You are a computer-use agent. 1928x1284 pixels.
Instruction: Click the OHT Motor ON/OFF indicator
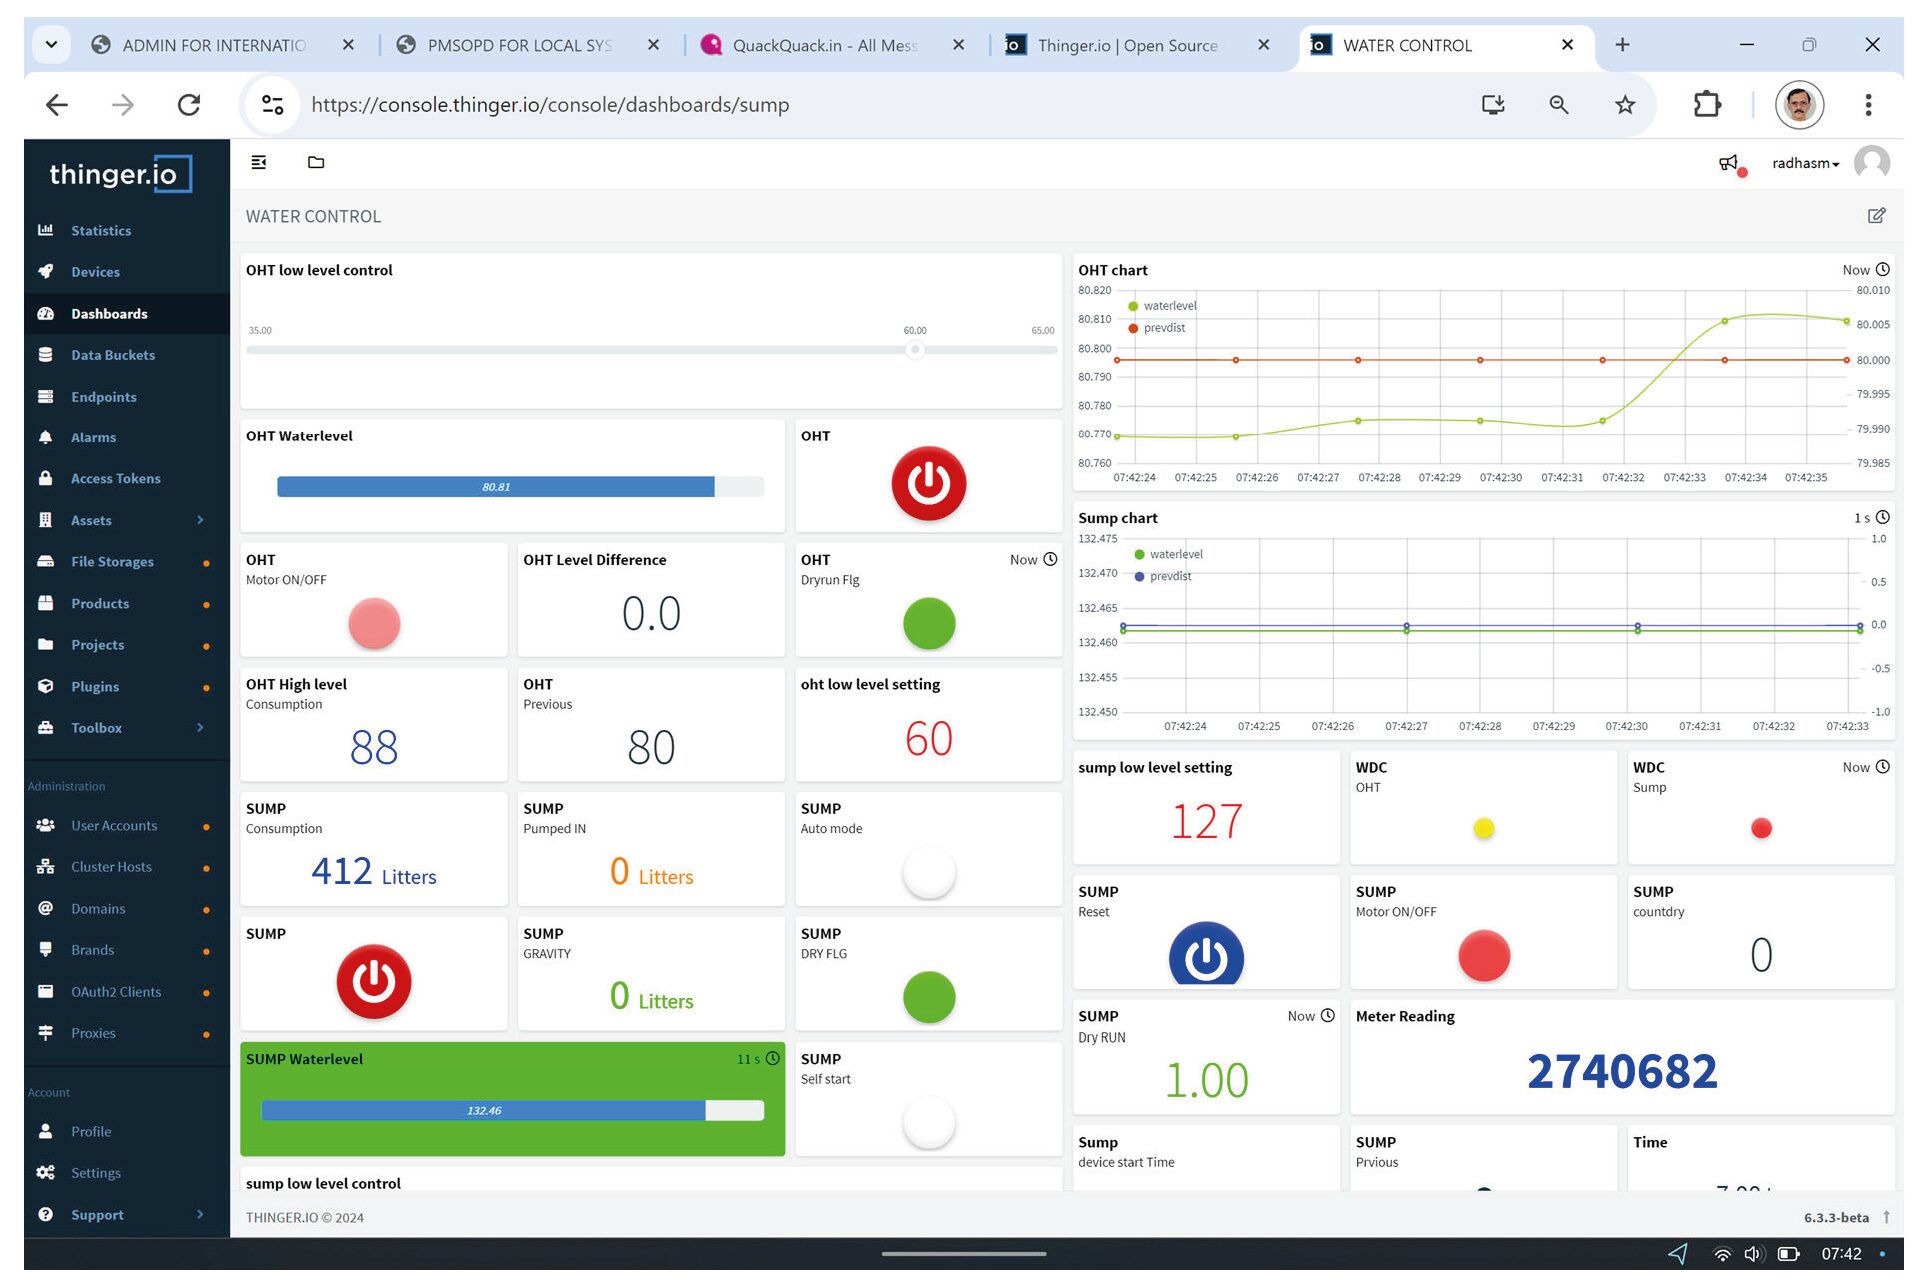pos(373,624)
